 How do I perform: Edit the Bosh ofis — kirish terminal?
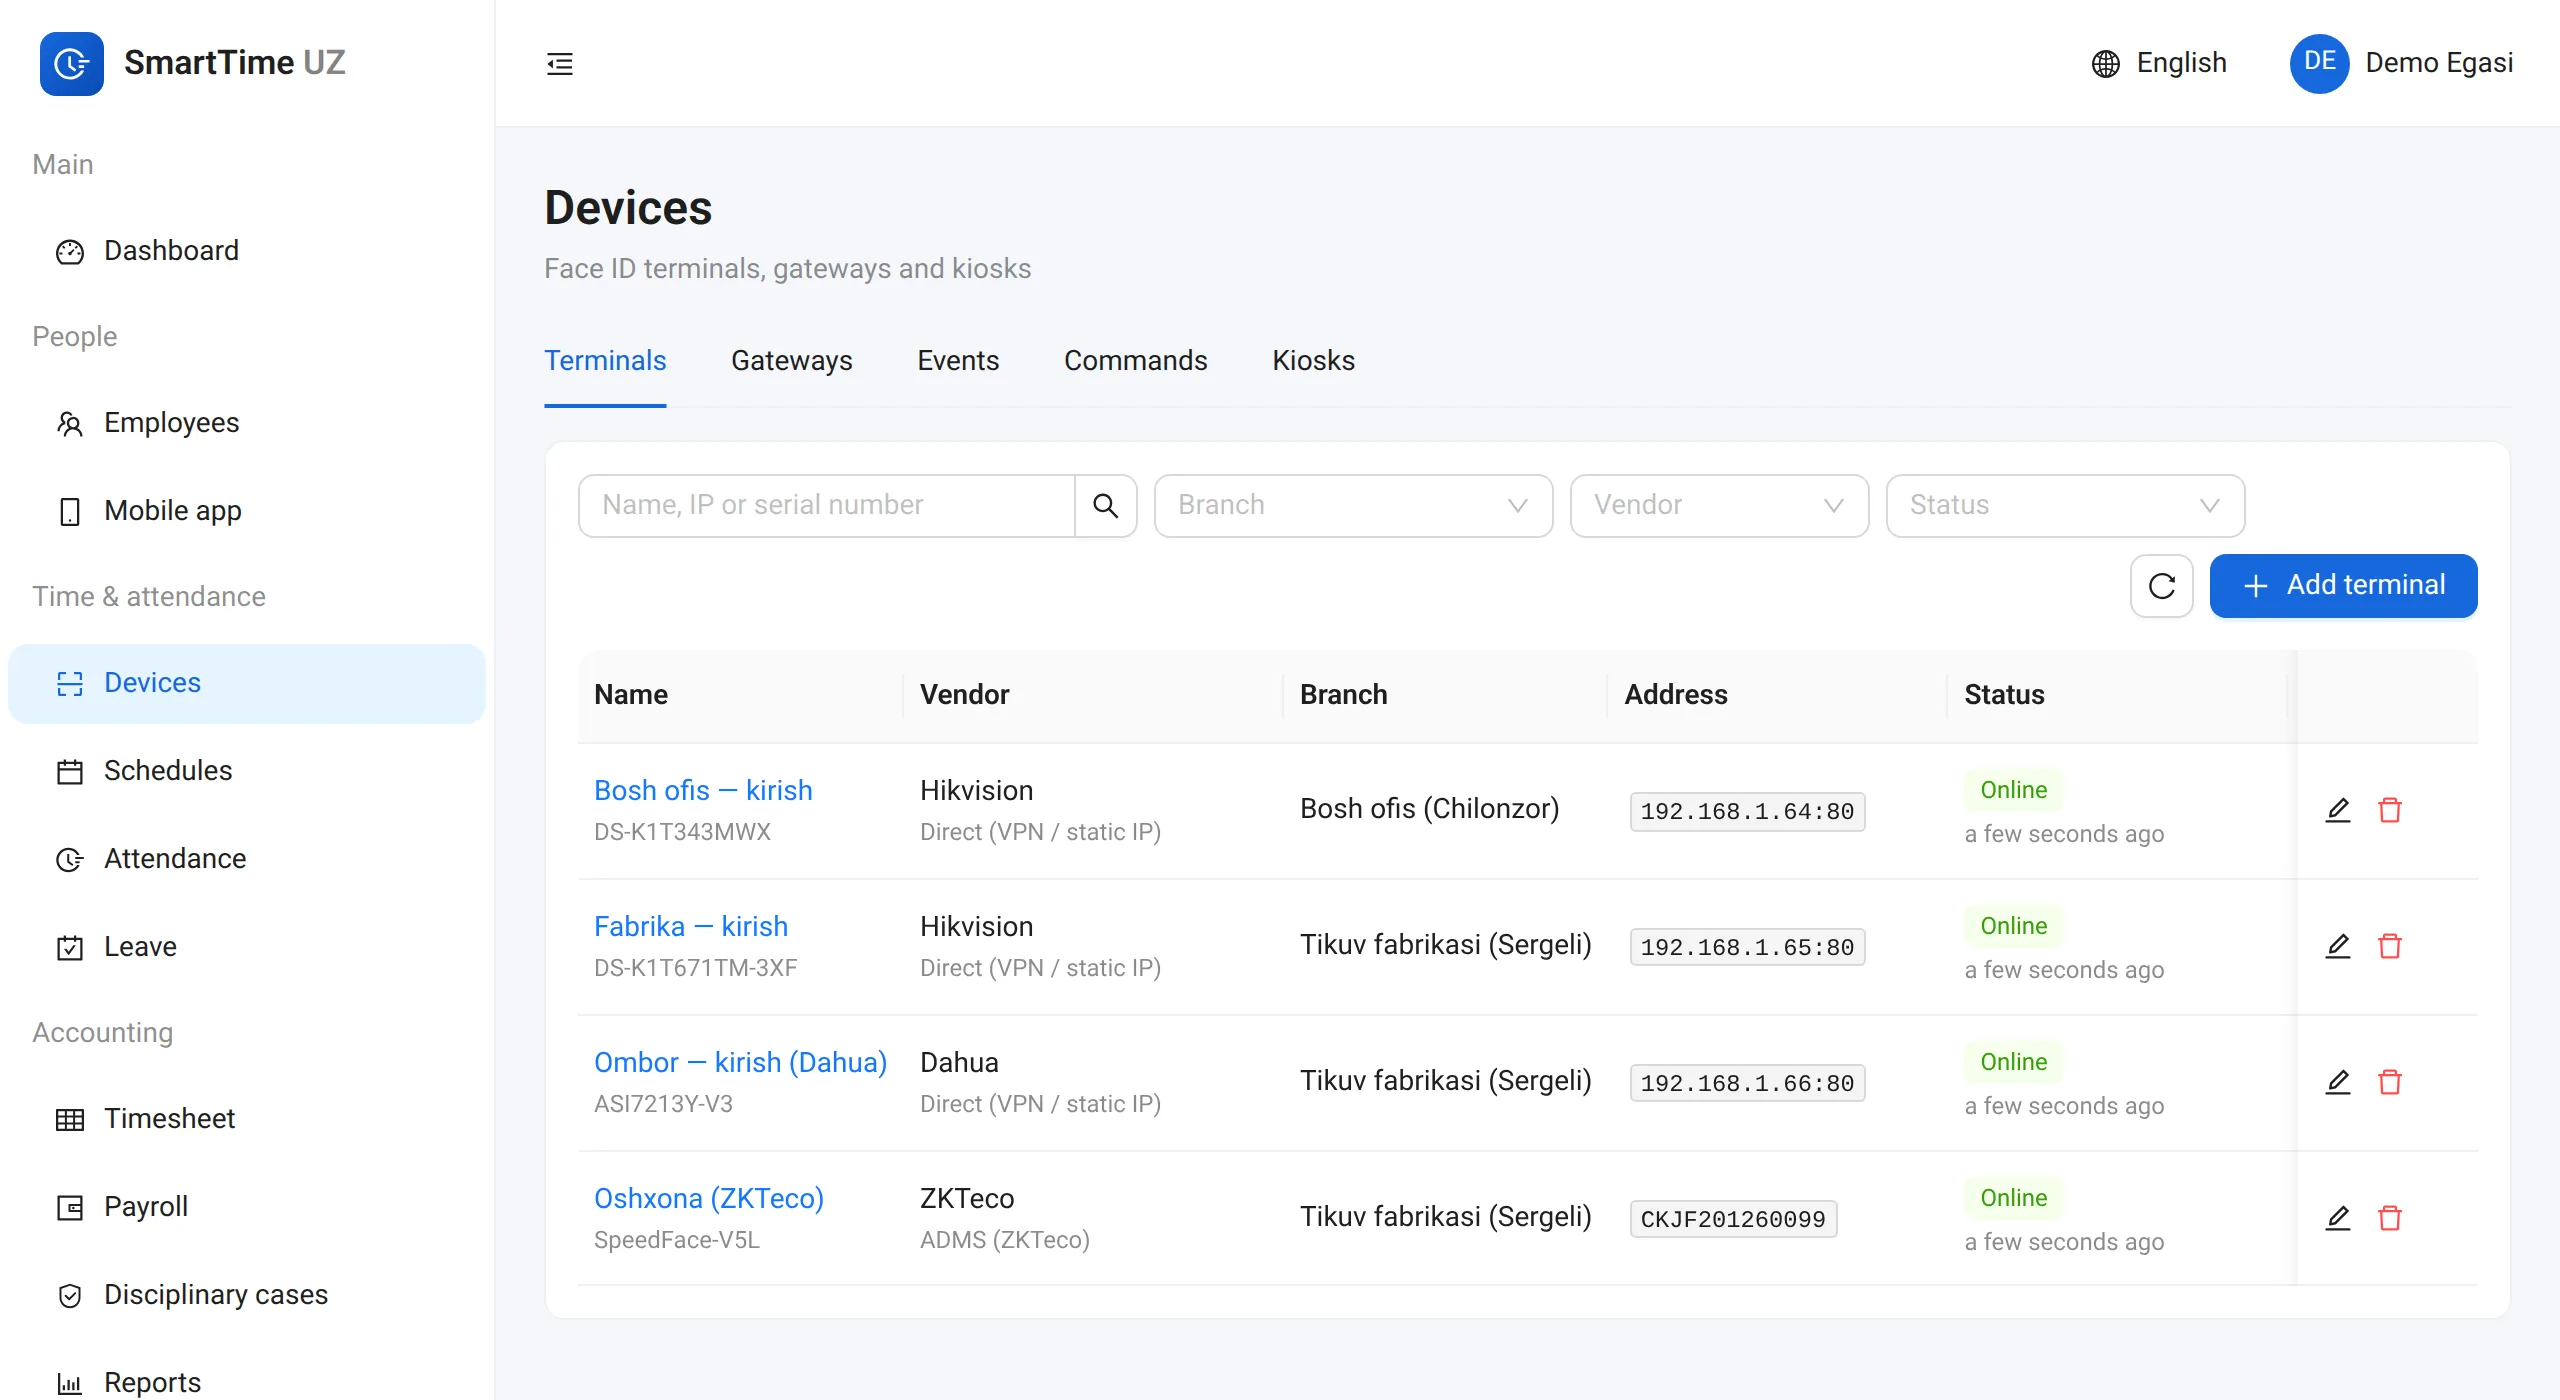[2338, 810]
